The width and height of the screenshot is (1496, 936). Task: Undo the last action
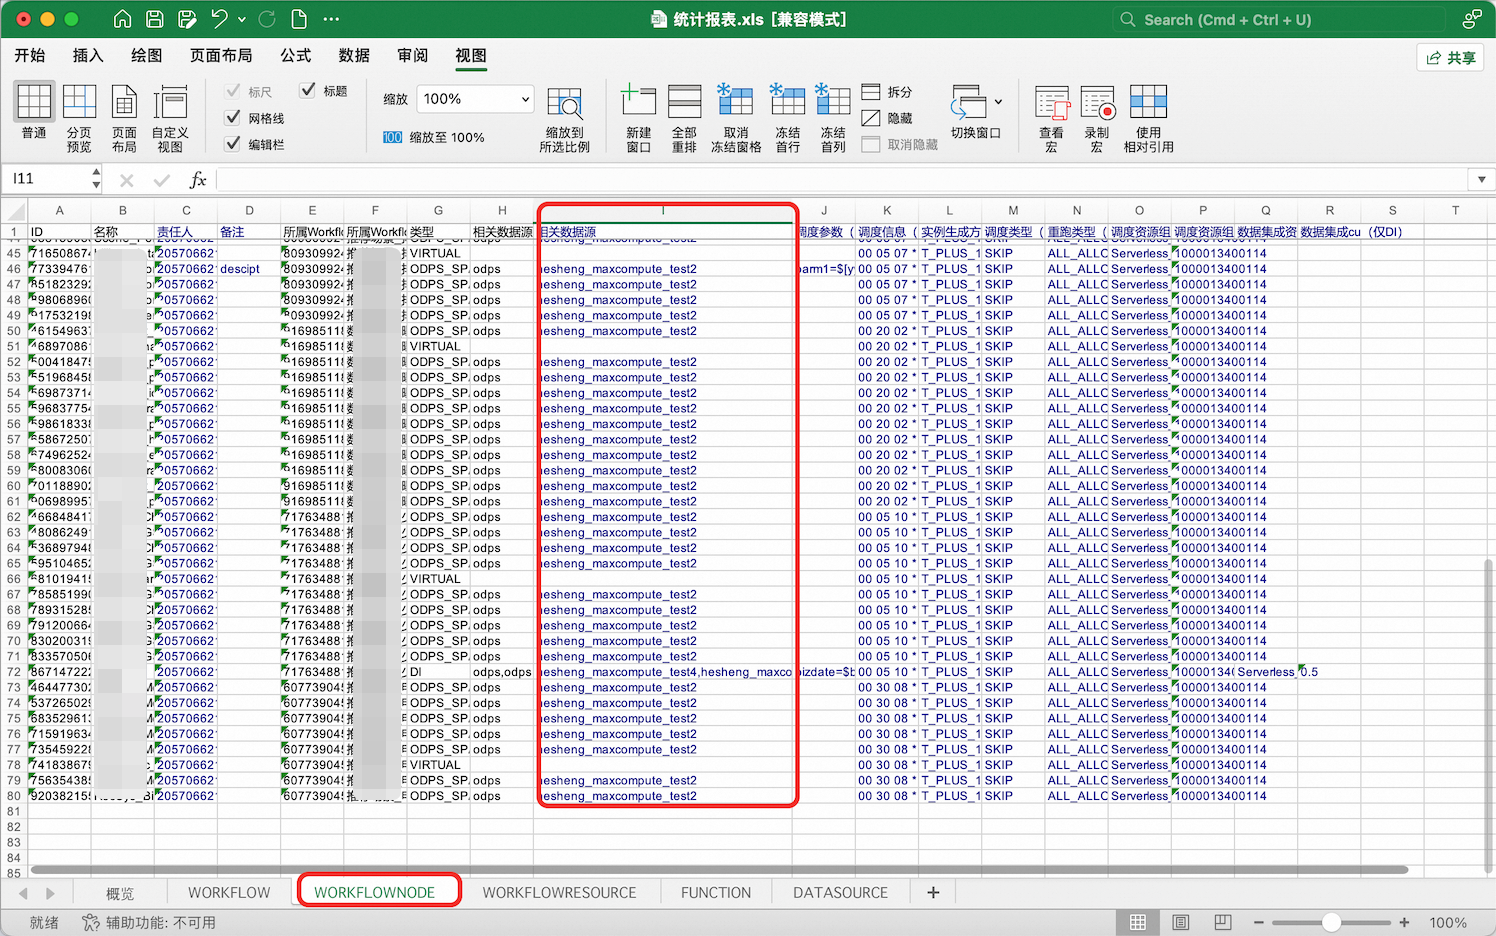coord(220,19)
